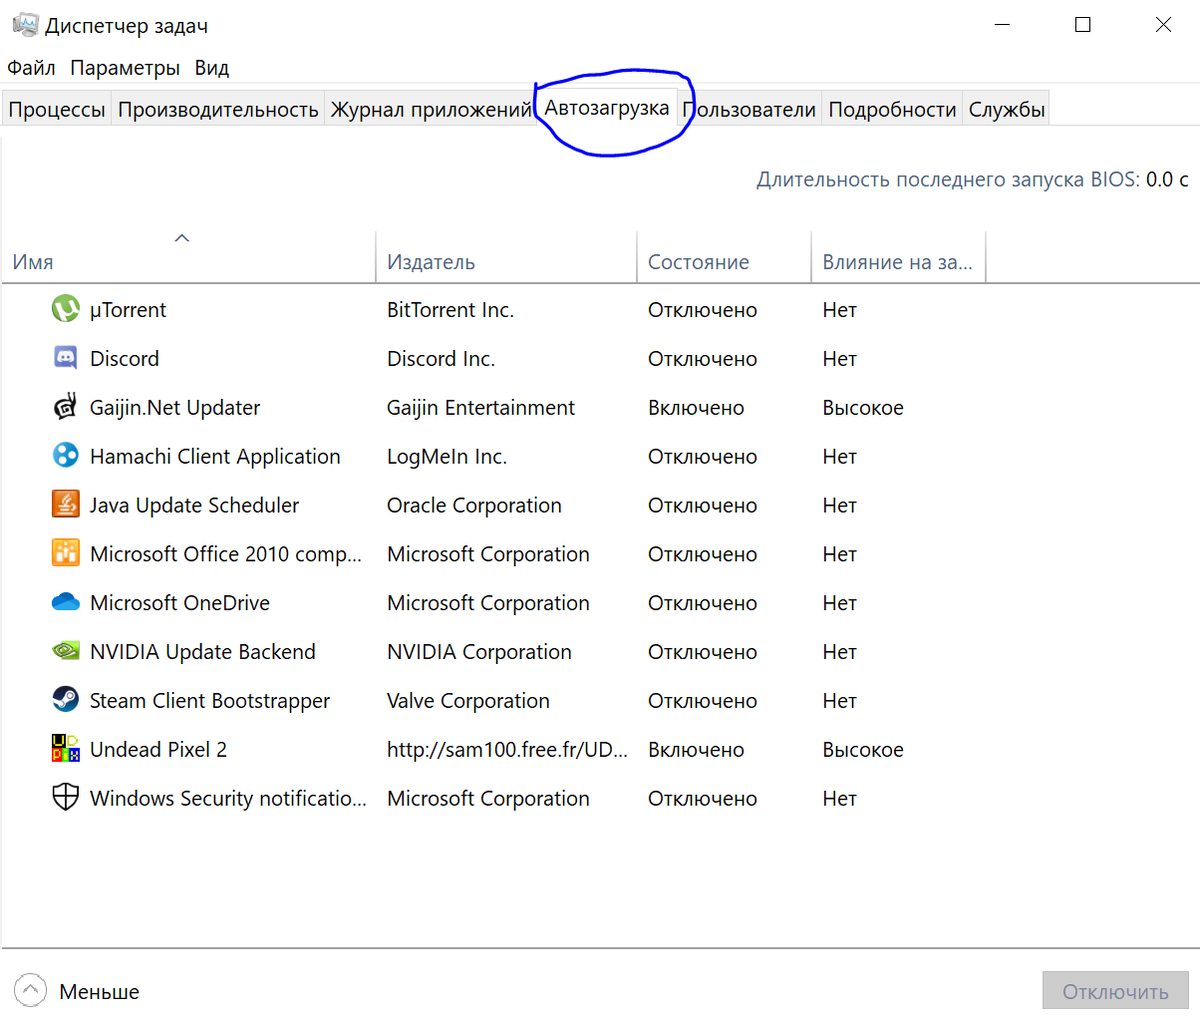Viewport: 1200px width, 1026px height.
Task: Select the Gaijin.Net Updater entry
Action: pos(175,408)
